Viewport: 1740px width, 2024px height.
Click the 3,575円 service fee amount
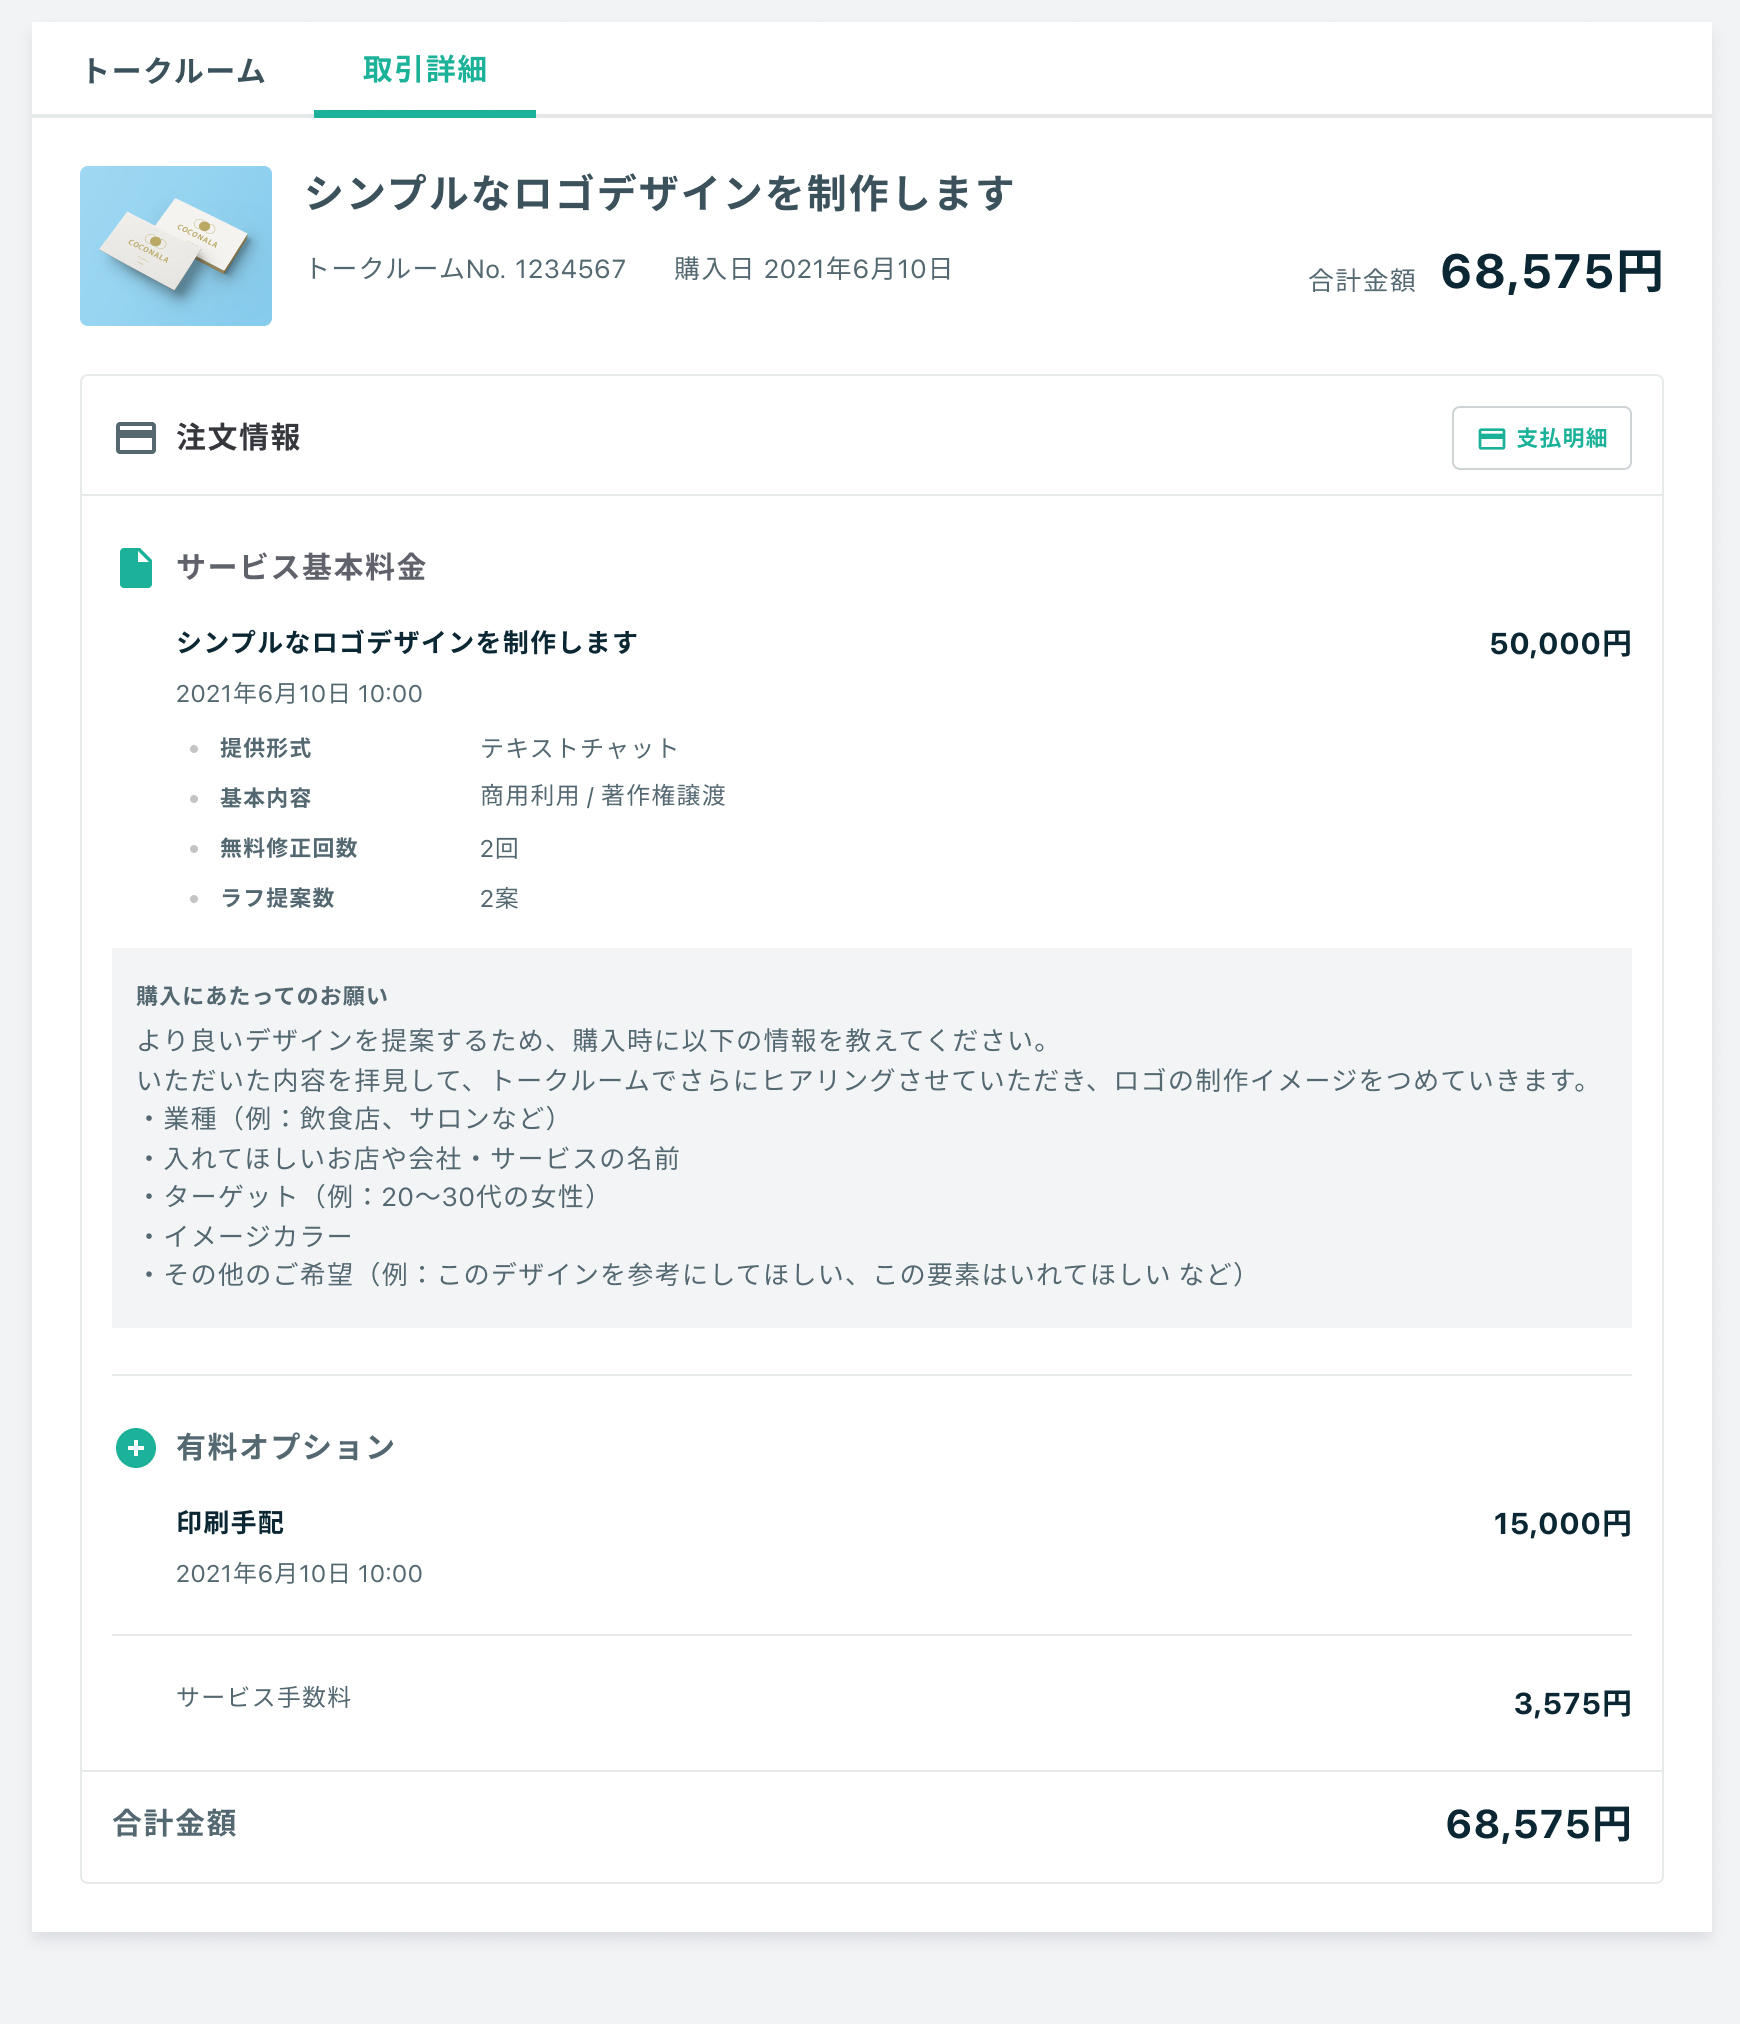(x=1572, y=1704)
